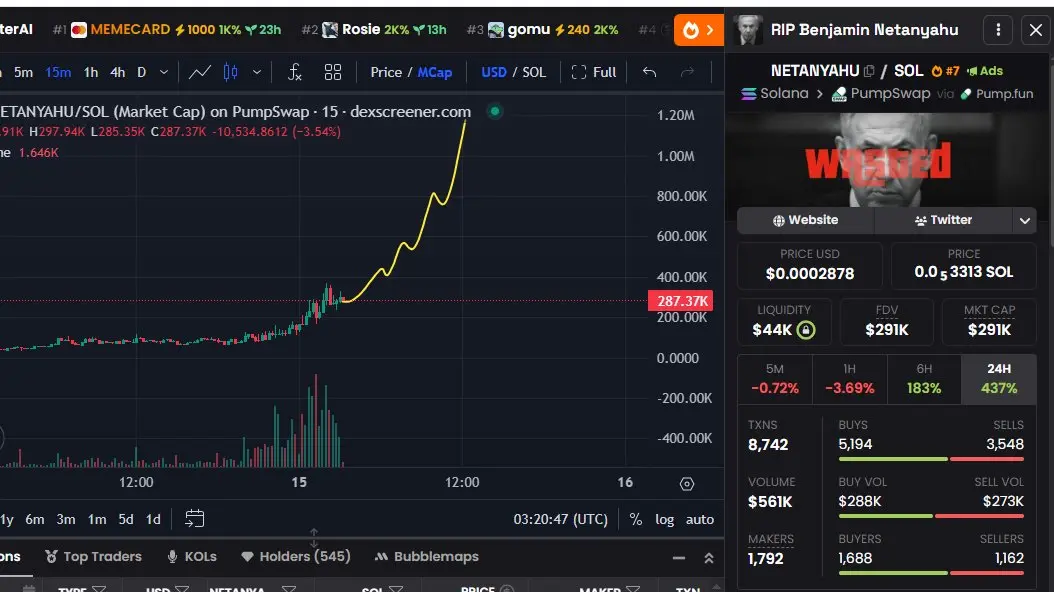Image resolution: width=1054 pixels, height=592 pixels.
Task: Open the Bubblemaps tab
Action: (427, 556)
